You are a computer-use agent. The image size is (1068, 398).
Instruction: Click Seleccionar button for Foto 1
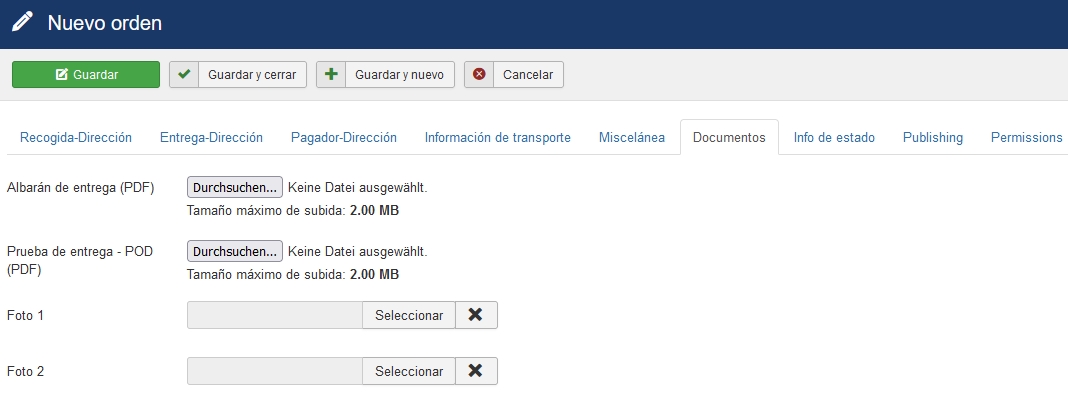(x=409, y=315)
